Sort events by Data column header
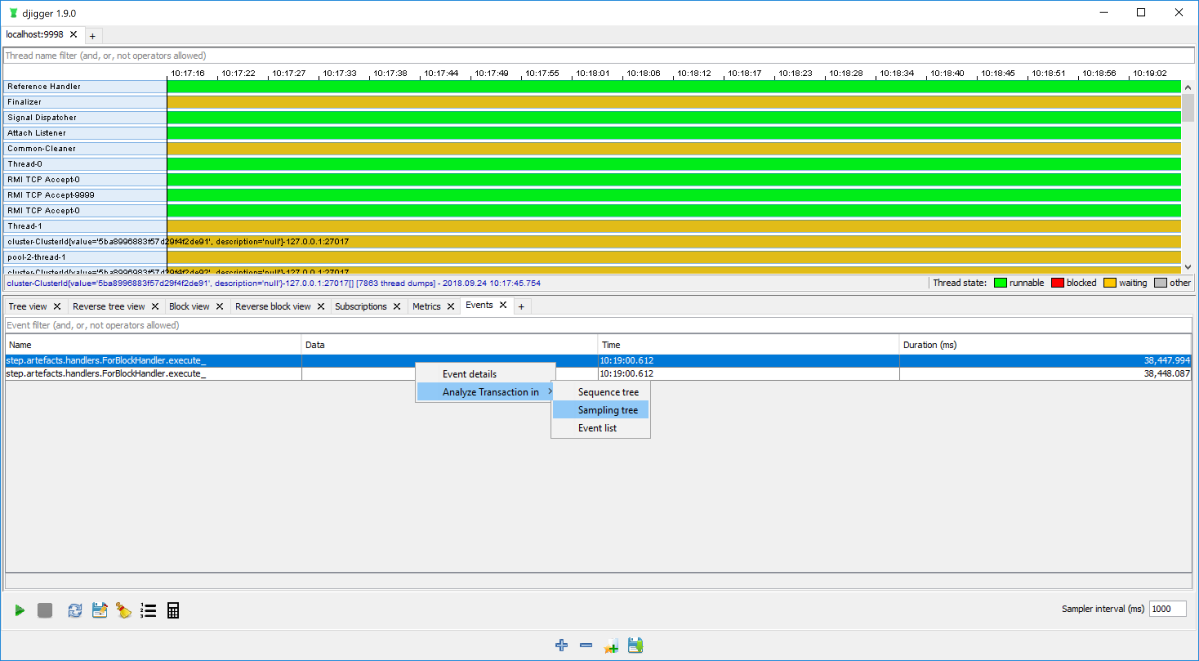Viewport: 1199px width, 661px height. tap(450, 345)
